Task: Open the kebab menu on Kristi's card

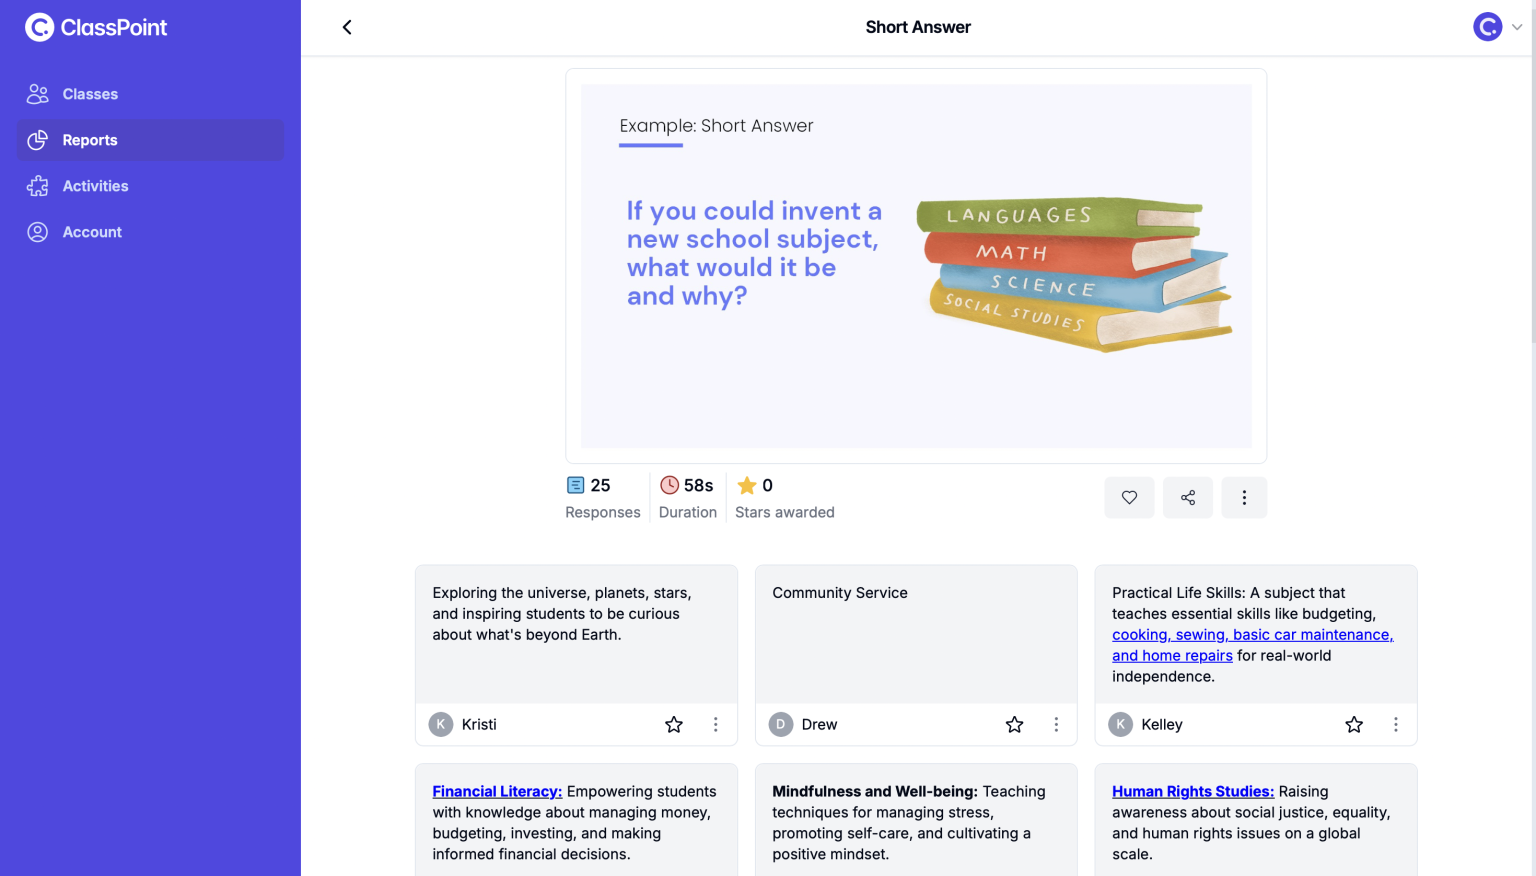Action: click(716, 724)
